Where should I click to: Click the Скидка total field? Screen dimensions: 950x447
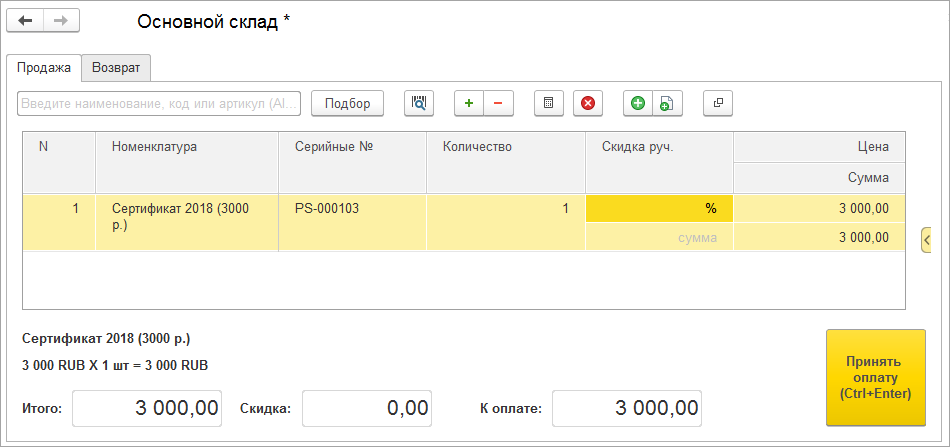[x=367, y=408]
